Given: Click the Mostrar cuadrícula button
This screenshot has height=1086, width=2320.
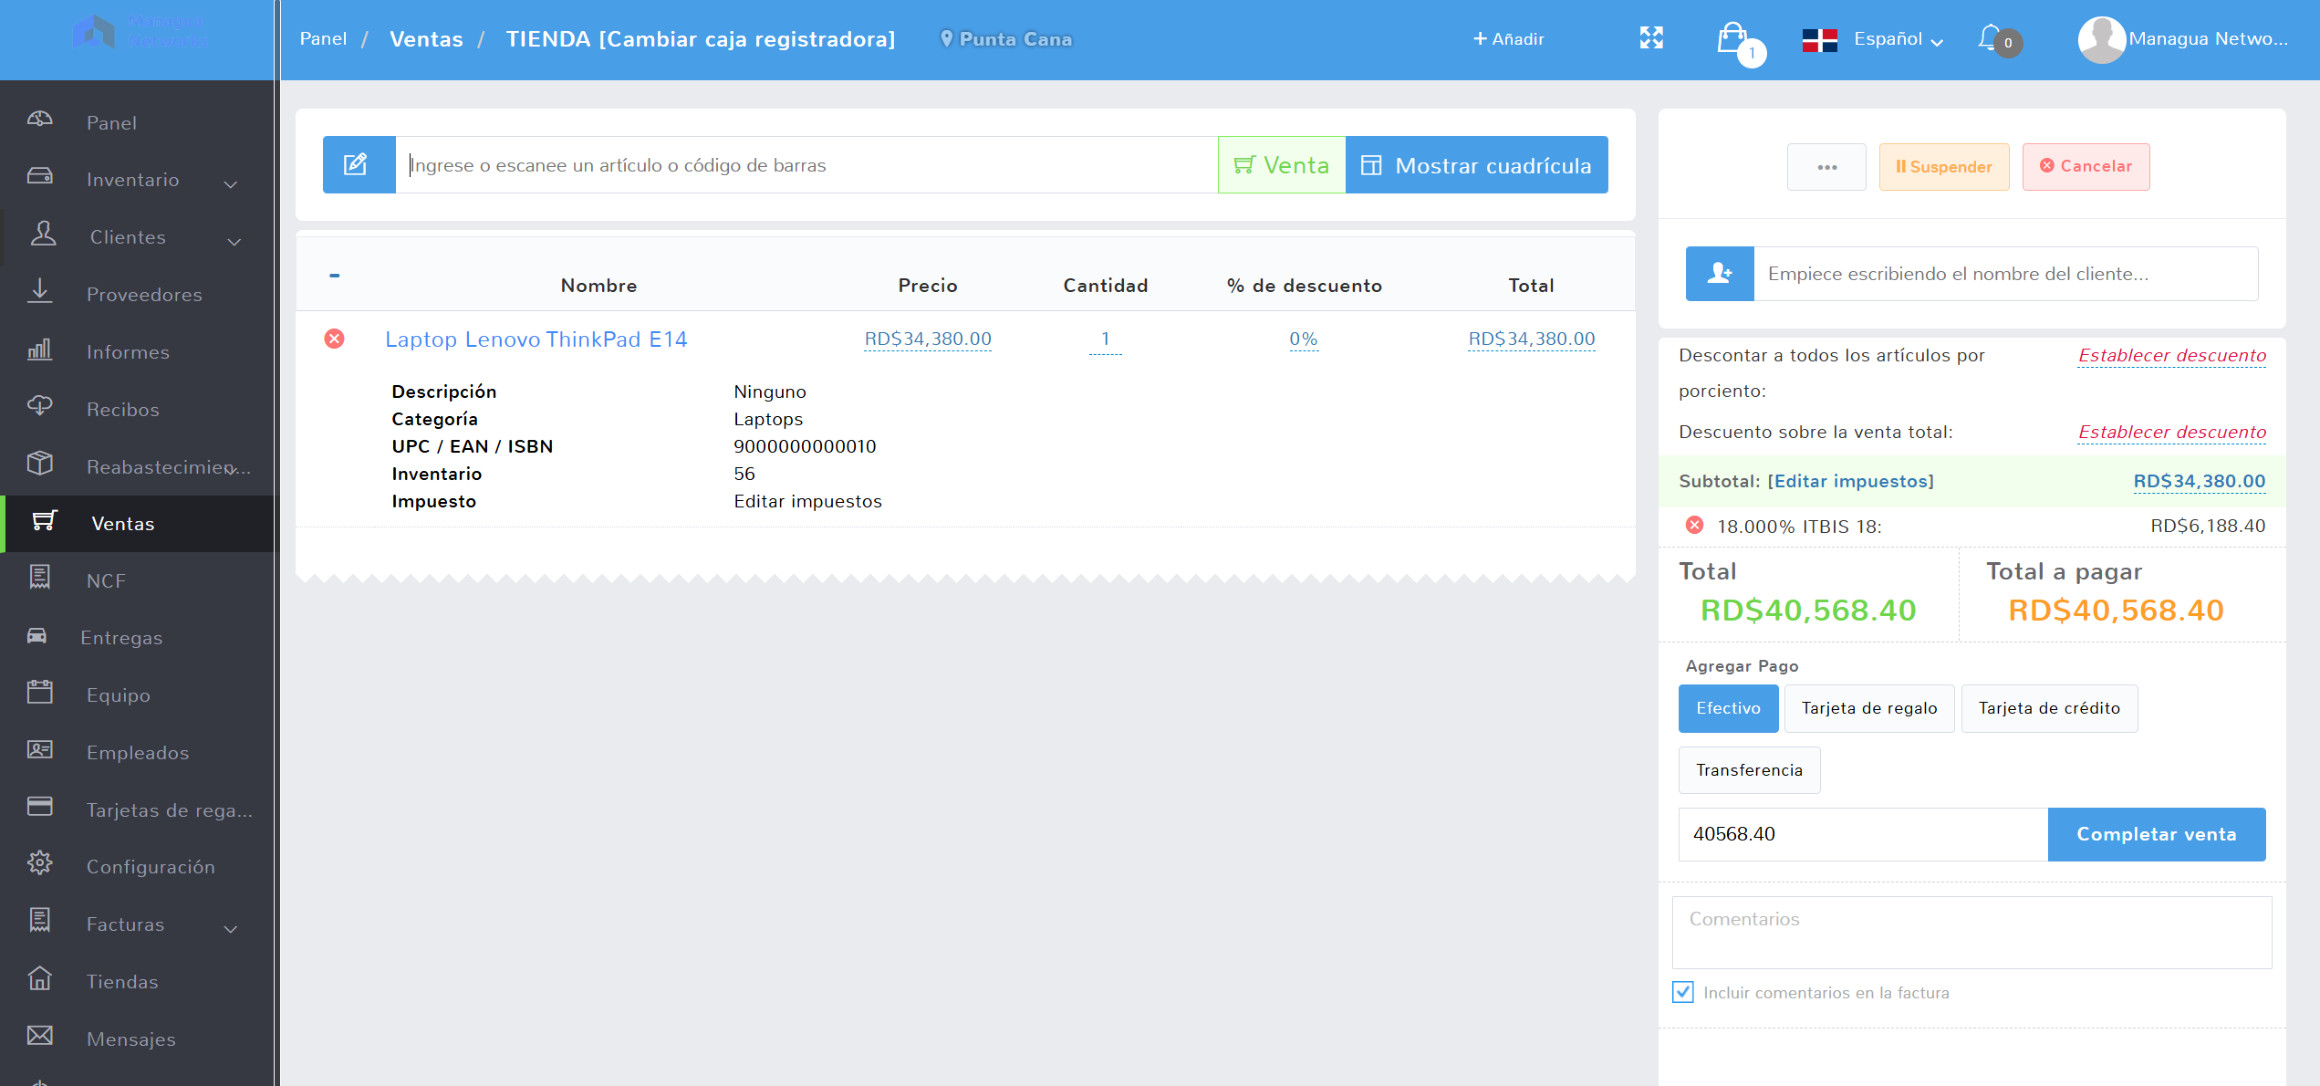Looking at the screenshot, I should [x=1477, y=165].
